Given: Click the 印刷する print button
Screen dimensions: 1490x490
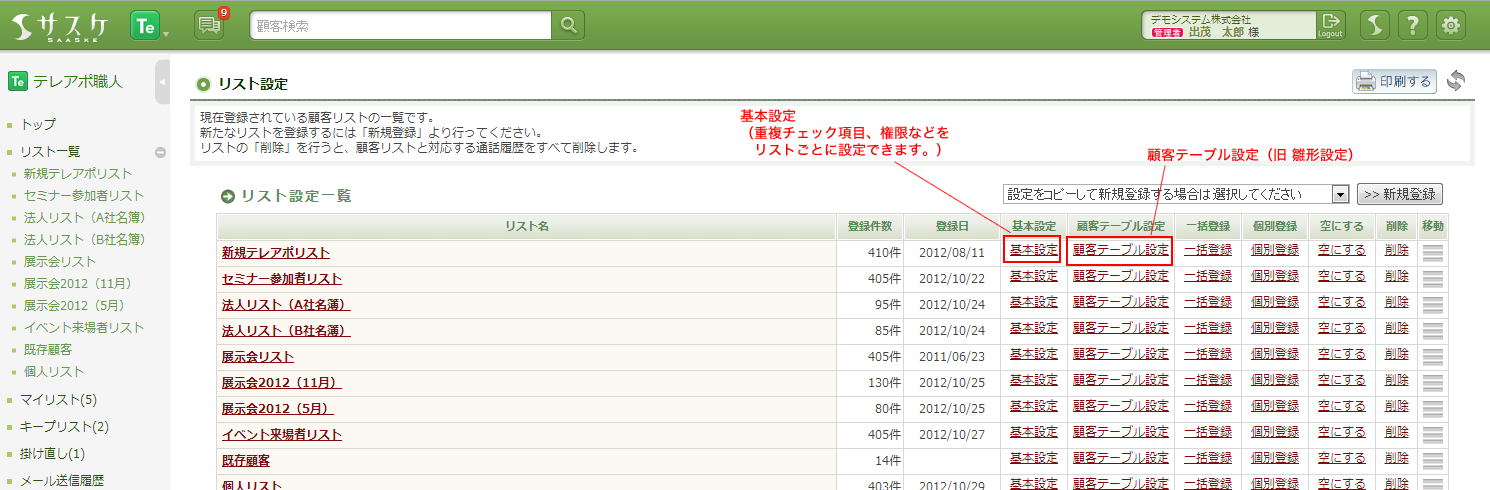Looking at the screenshot, I should click(1394, 82).
